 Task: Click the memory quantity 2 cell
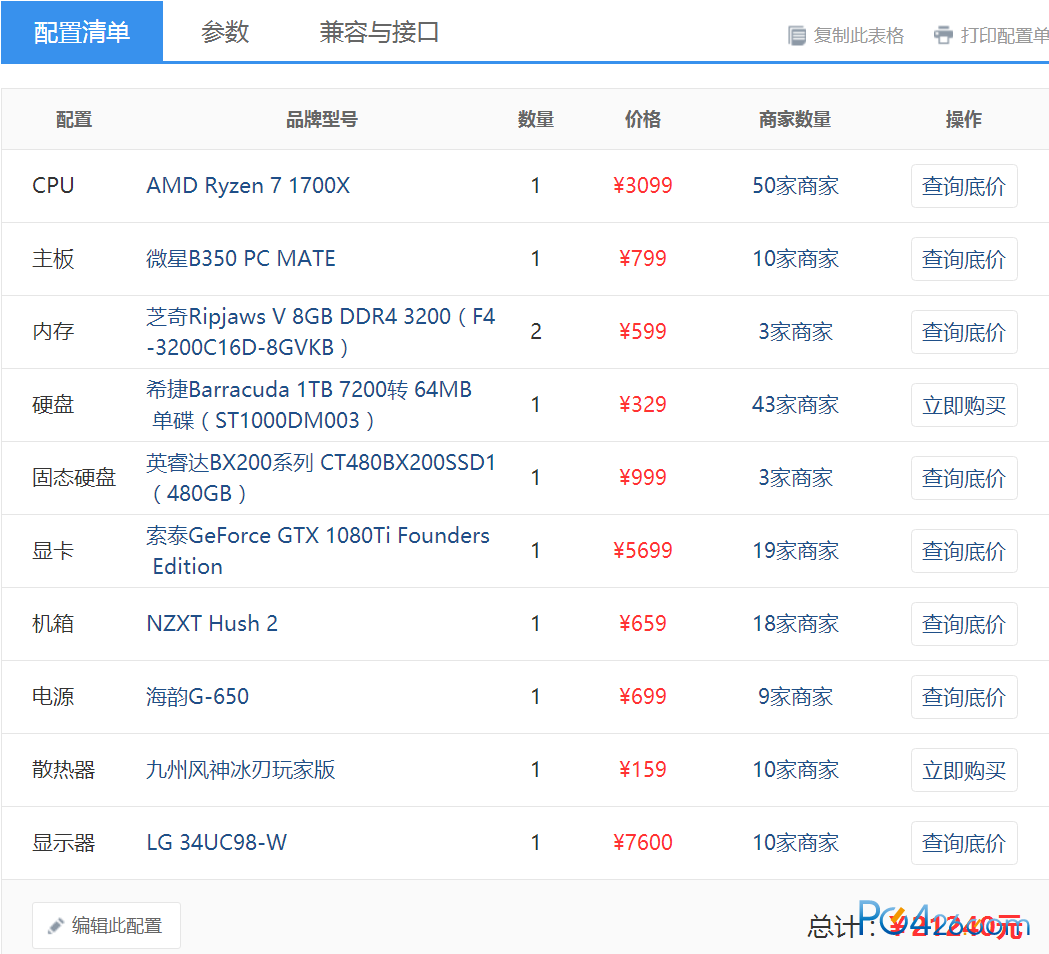[x=536, y=331]
